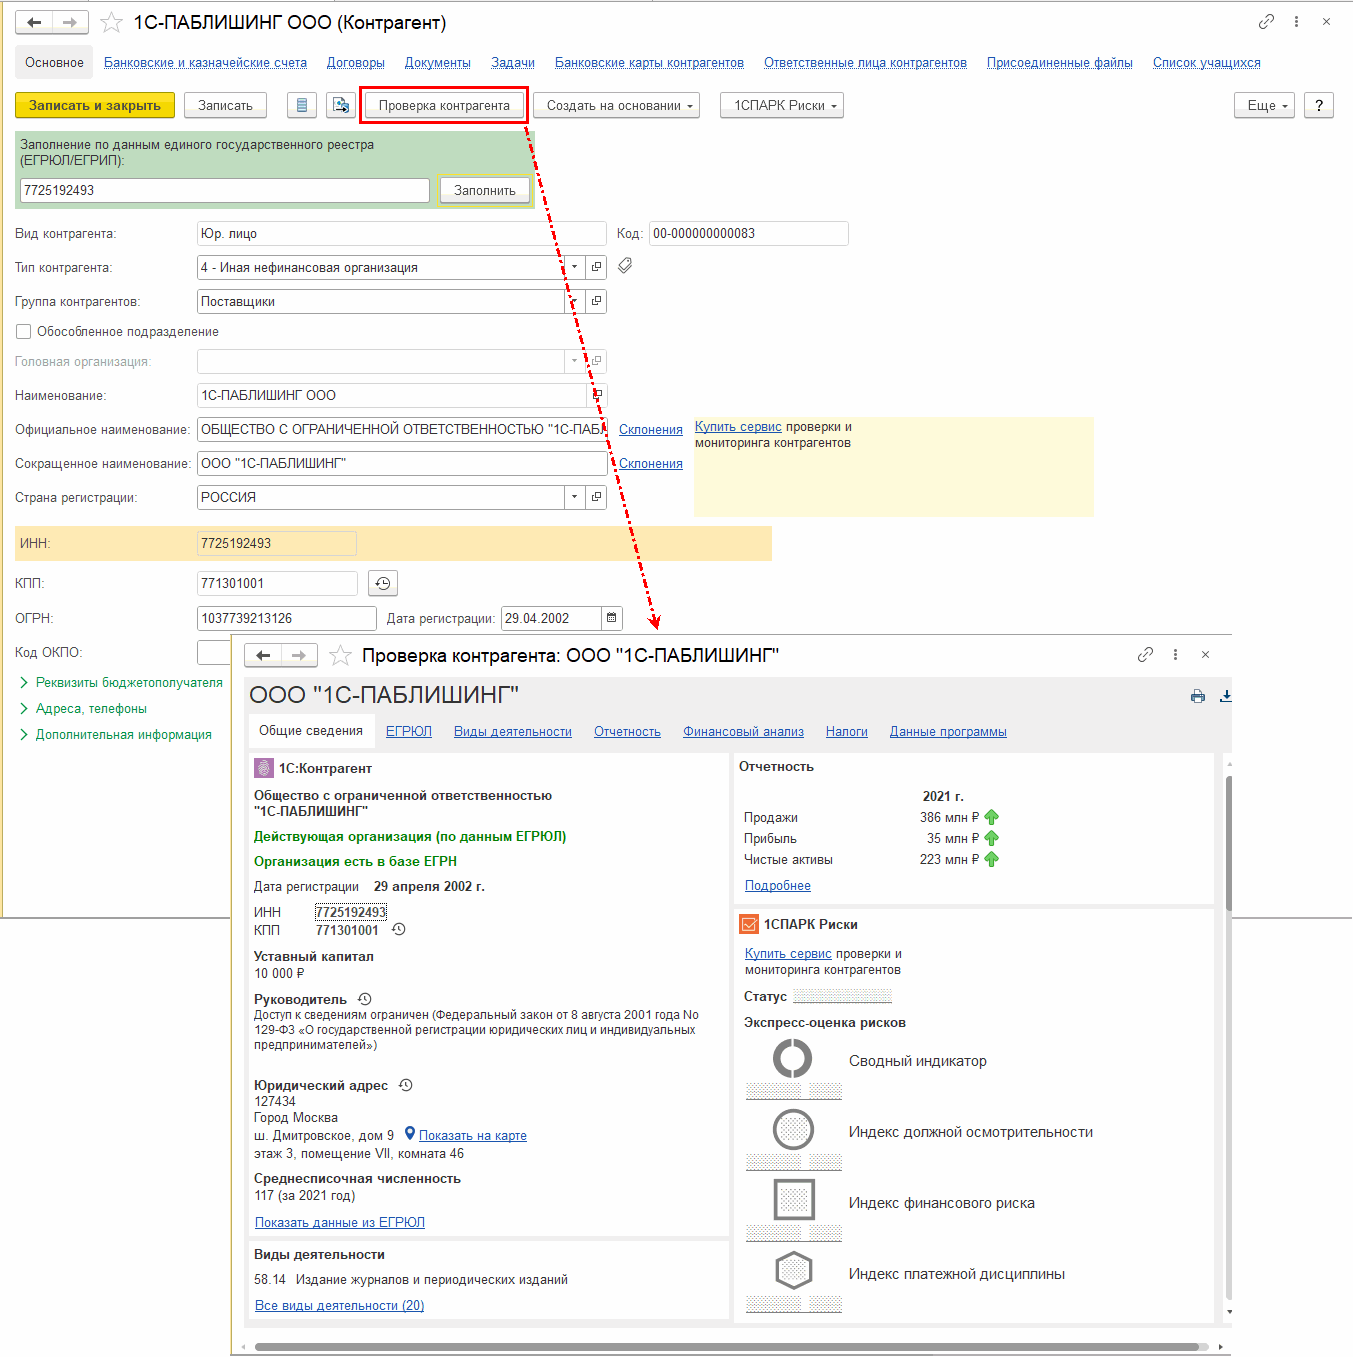
Task: Expand the Создать на основании menu
Action: pyautogui.click(x=616, y=105)
